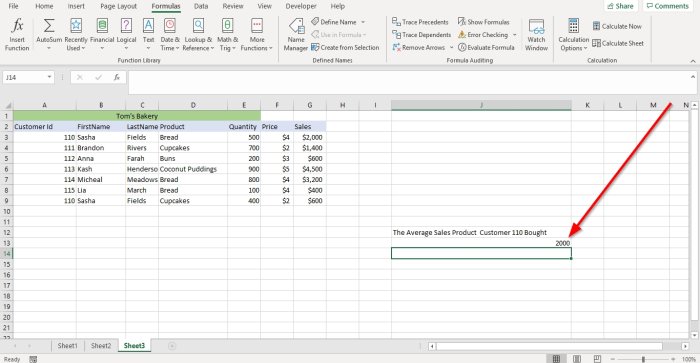The height and width of the screenshot is (363, 700).
Task: Open the Name Box dropdown
Action: (x=49, y=77)
